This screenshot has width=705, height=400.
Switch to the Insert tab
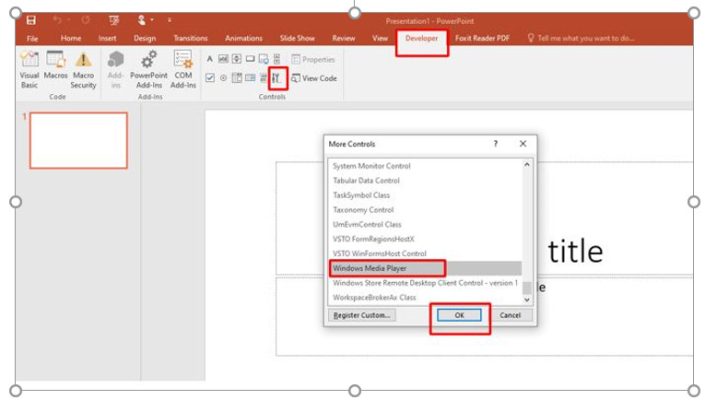pyautogui.click(x=107, y=38)
